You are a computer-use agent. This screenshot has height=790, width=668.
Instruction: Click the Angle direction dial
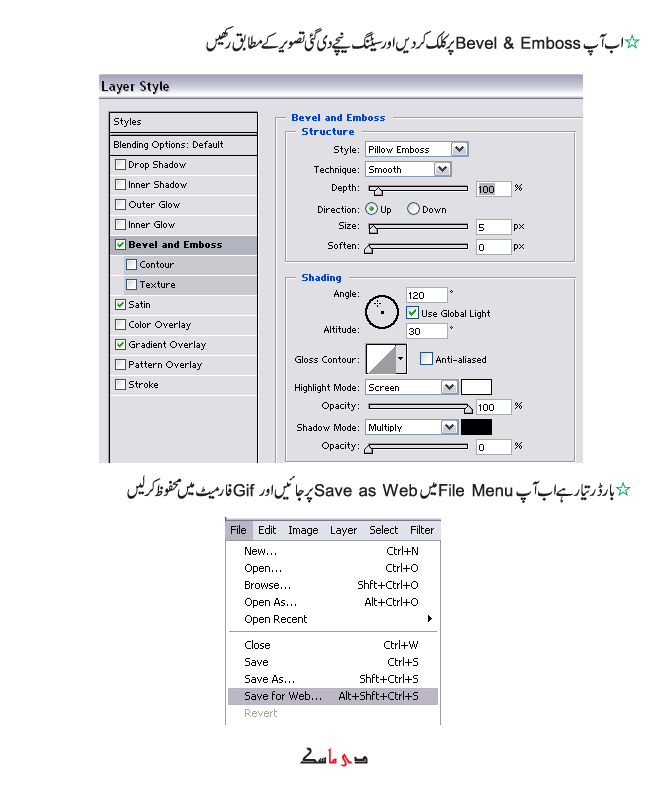(382, 312)
